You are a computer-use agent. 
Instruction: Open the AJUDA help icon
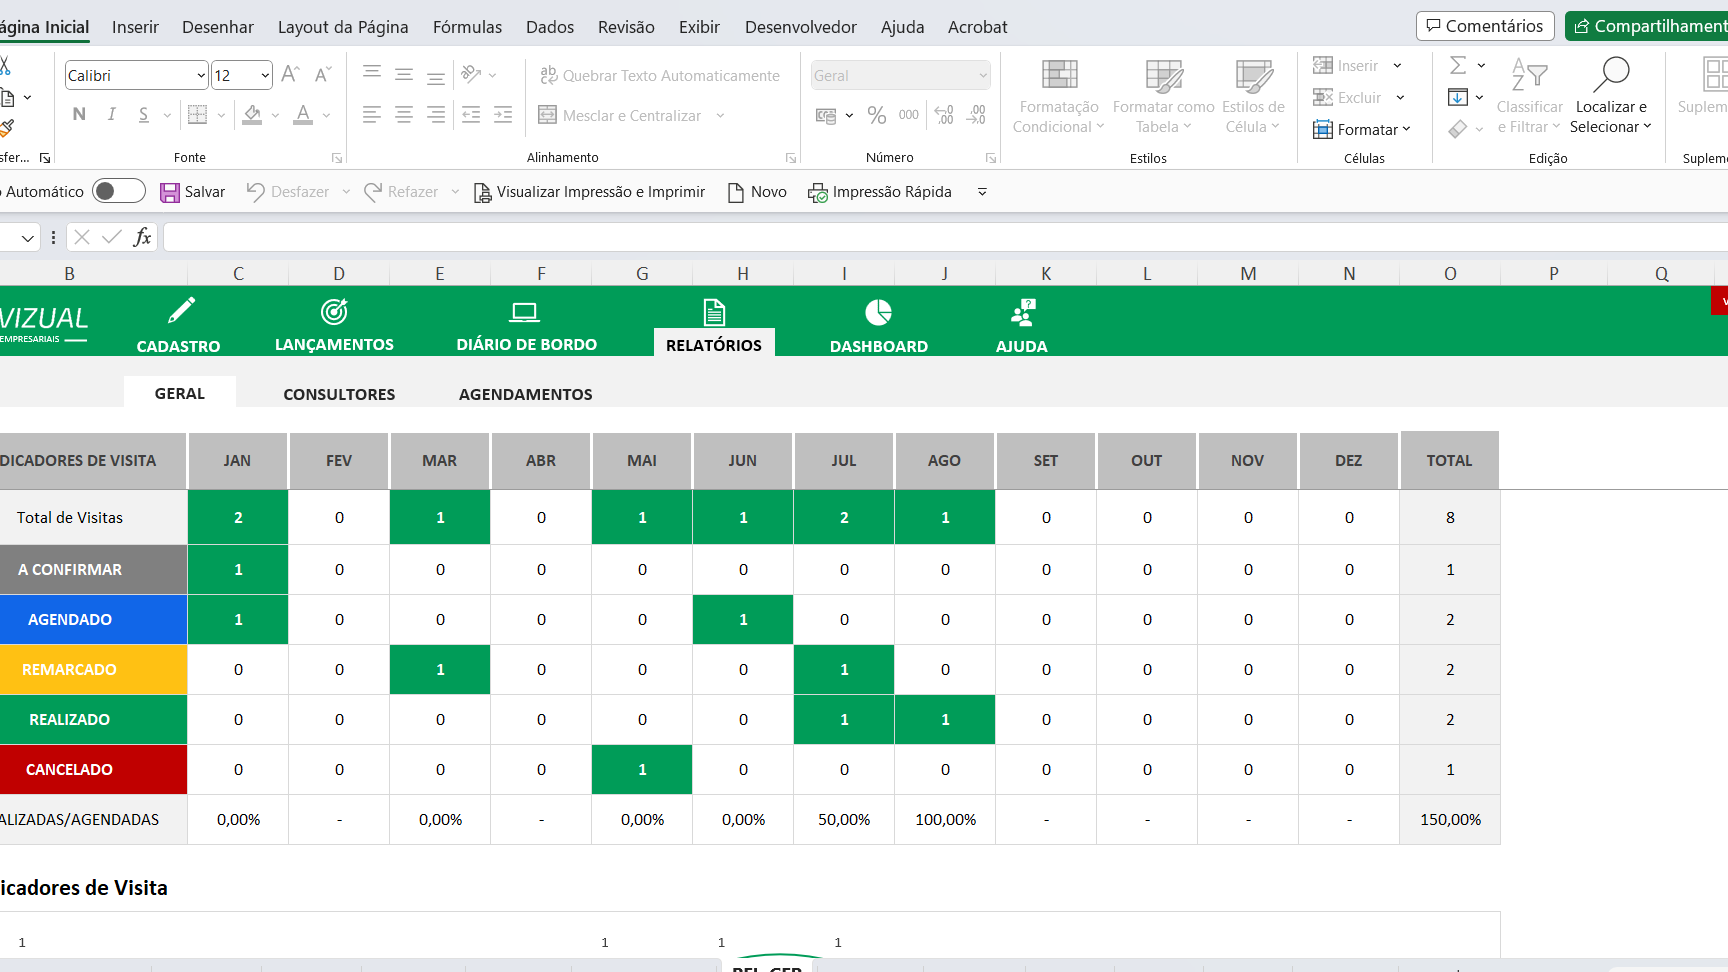click(1022, 313)
